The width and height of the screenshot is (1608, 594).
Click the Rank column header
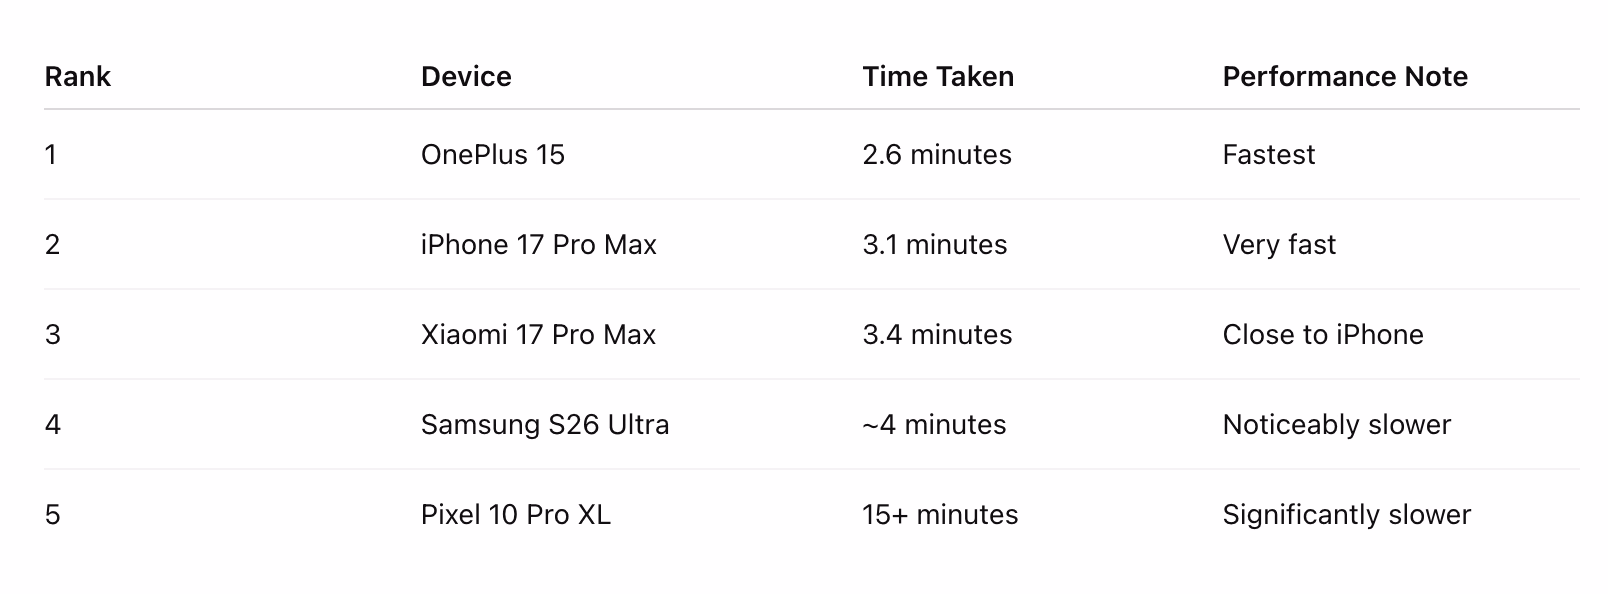point(78,77)
